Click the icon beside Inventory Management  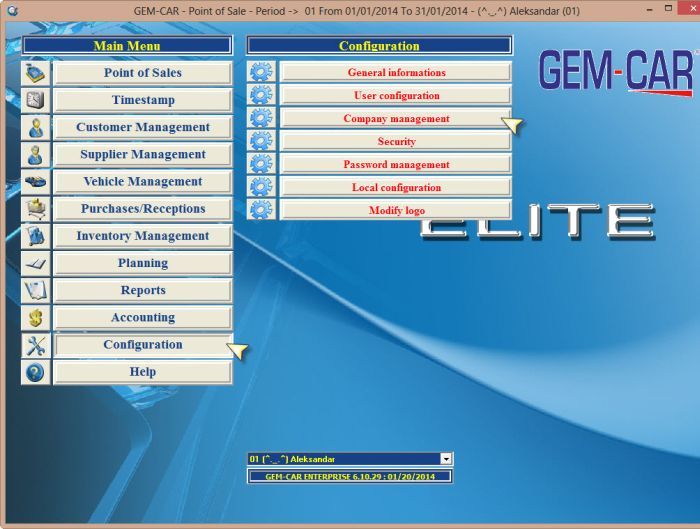(35, 236)
